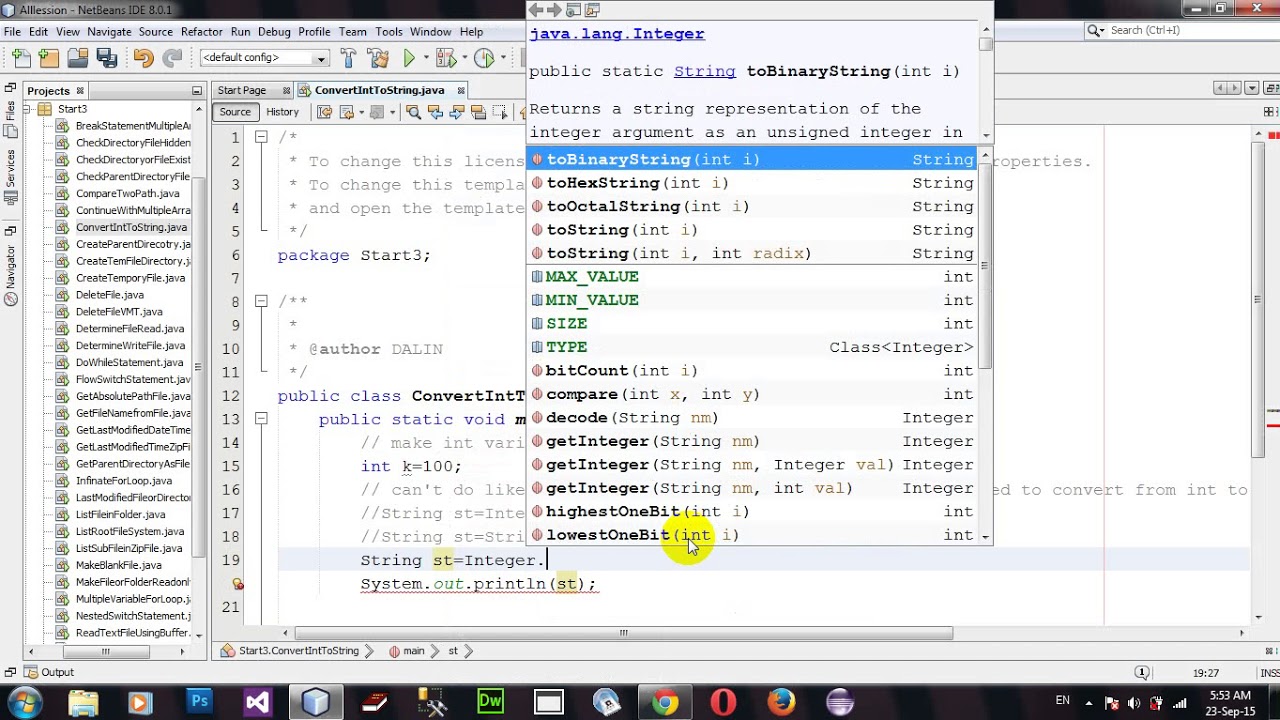This screenshot has height=720, width=1280.
Task: Open the Debug menu
Action: click(274, 32)
